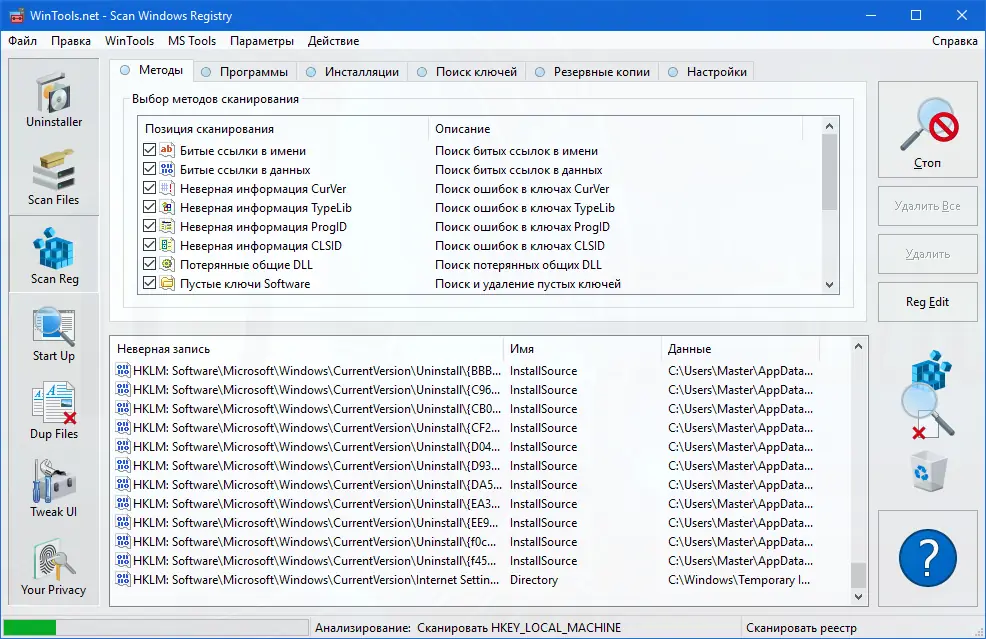Click icon of Пустые ключи Software row
Viewport: 986px width, 639px height.
tap(167, 283)
